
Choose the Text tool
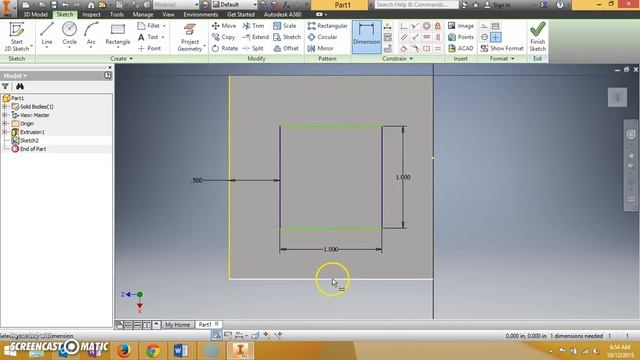[149, 37]
